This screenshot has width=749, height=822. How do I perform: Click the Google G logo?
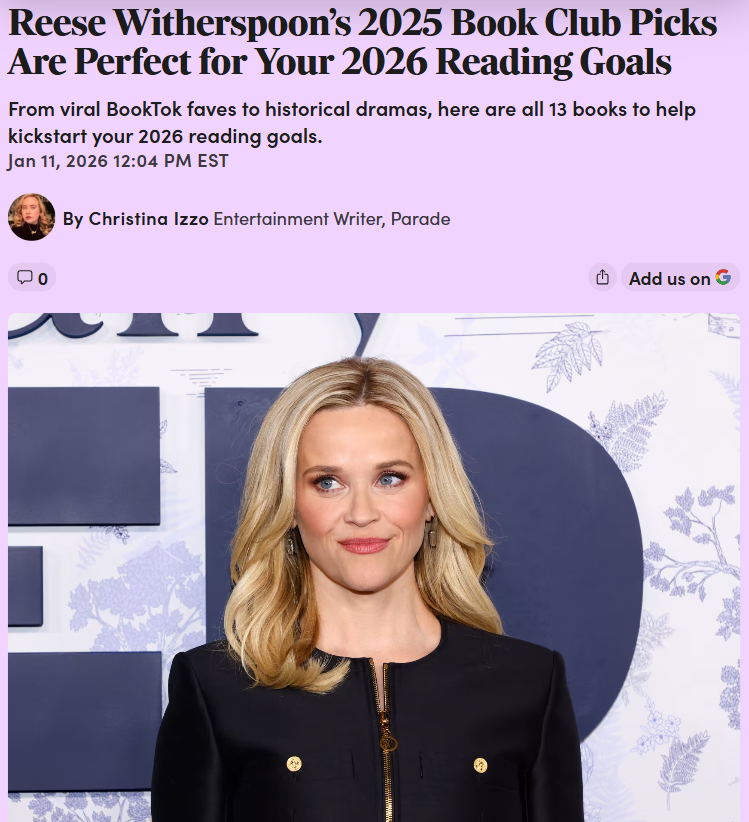(x=723, y=277)
